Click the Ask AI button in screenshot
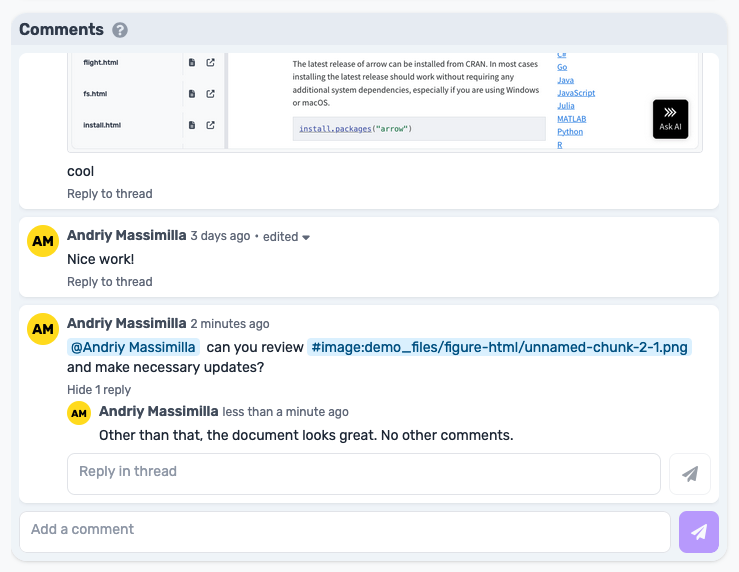Screen dimensions: 739x572 (x=670, y=119)
